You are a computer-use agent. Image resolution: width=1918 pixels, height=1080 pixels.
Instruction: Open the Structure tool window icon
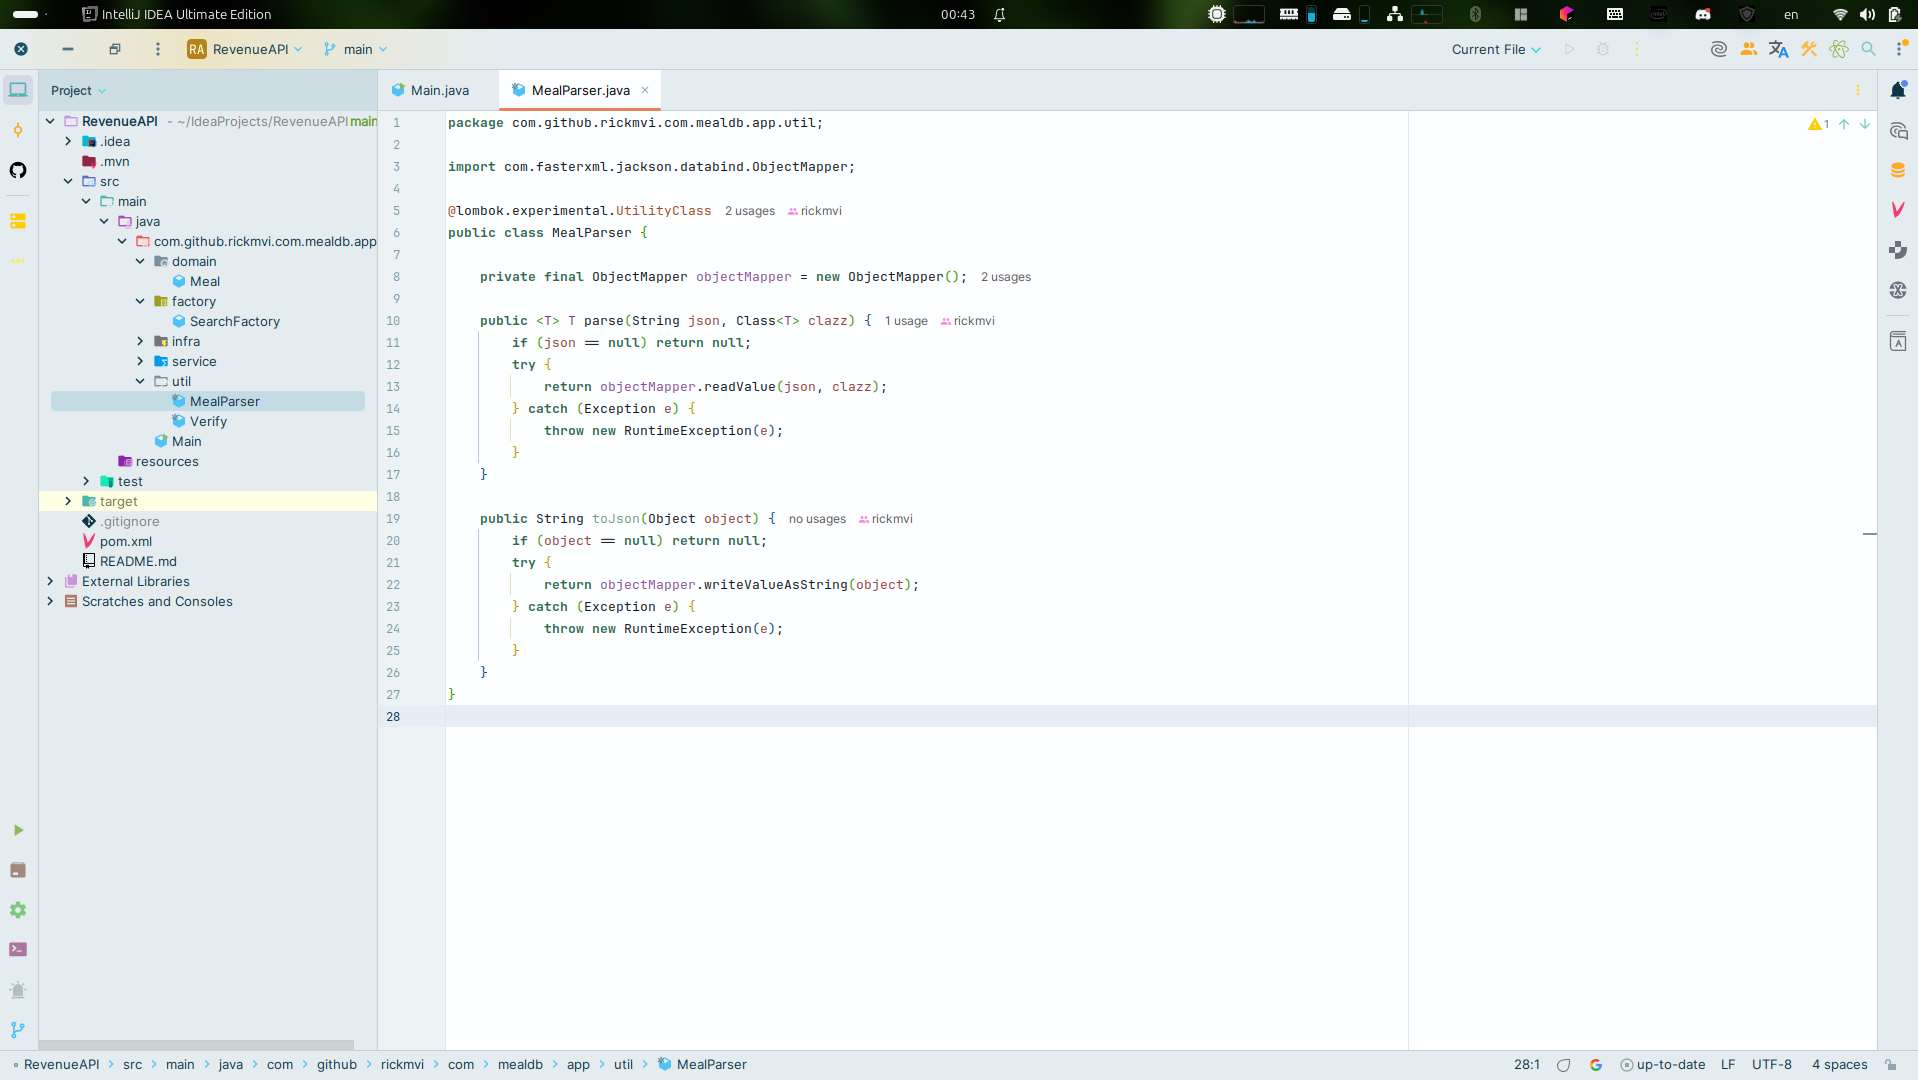[18, 221]
